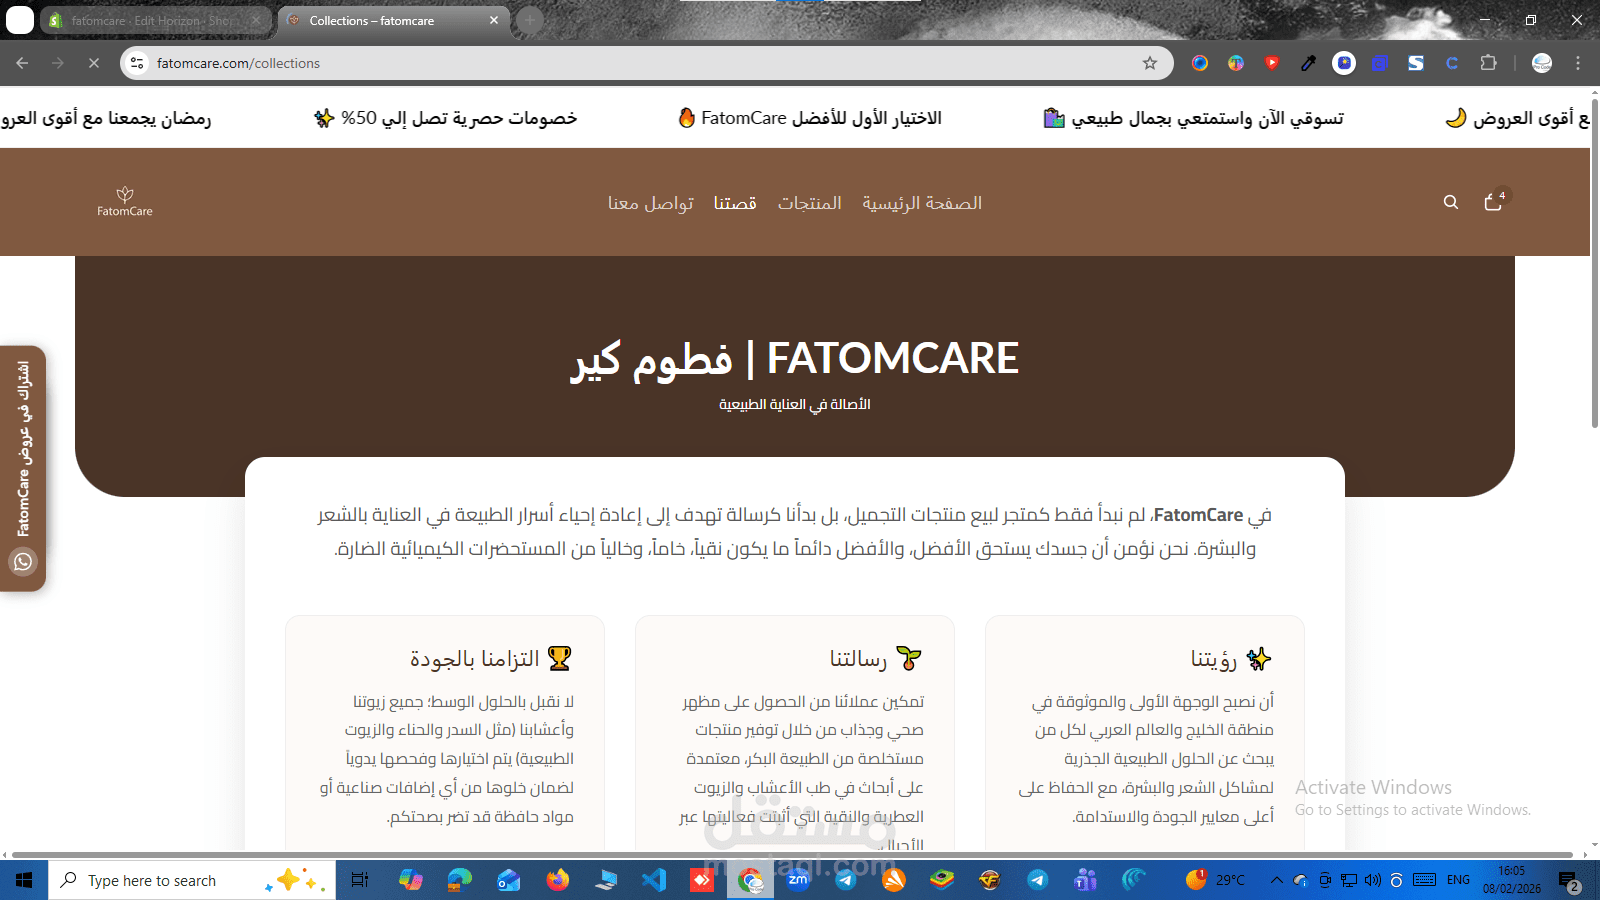This screenshot has height=900, width=1600.
Task: Click the 29°C weather widget
Action: point(1216,880)
